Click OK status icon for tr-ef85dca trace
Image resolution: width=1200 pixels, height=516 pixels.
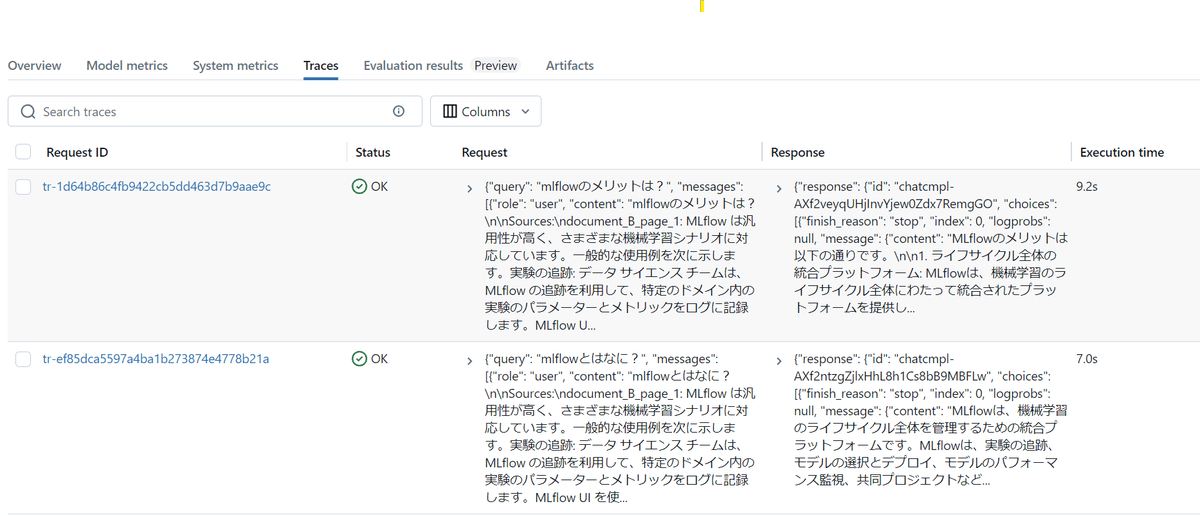point(360,358)
